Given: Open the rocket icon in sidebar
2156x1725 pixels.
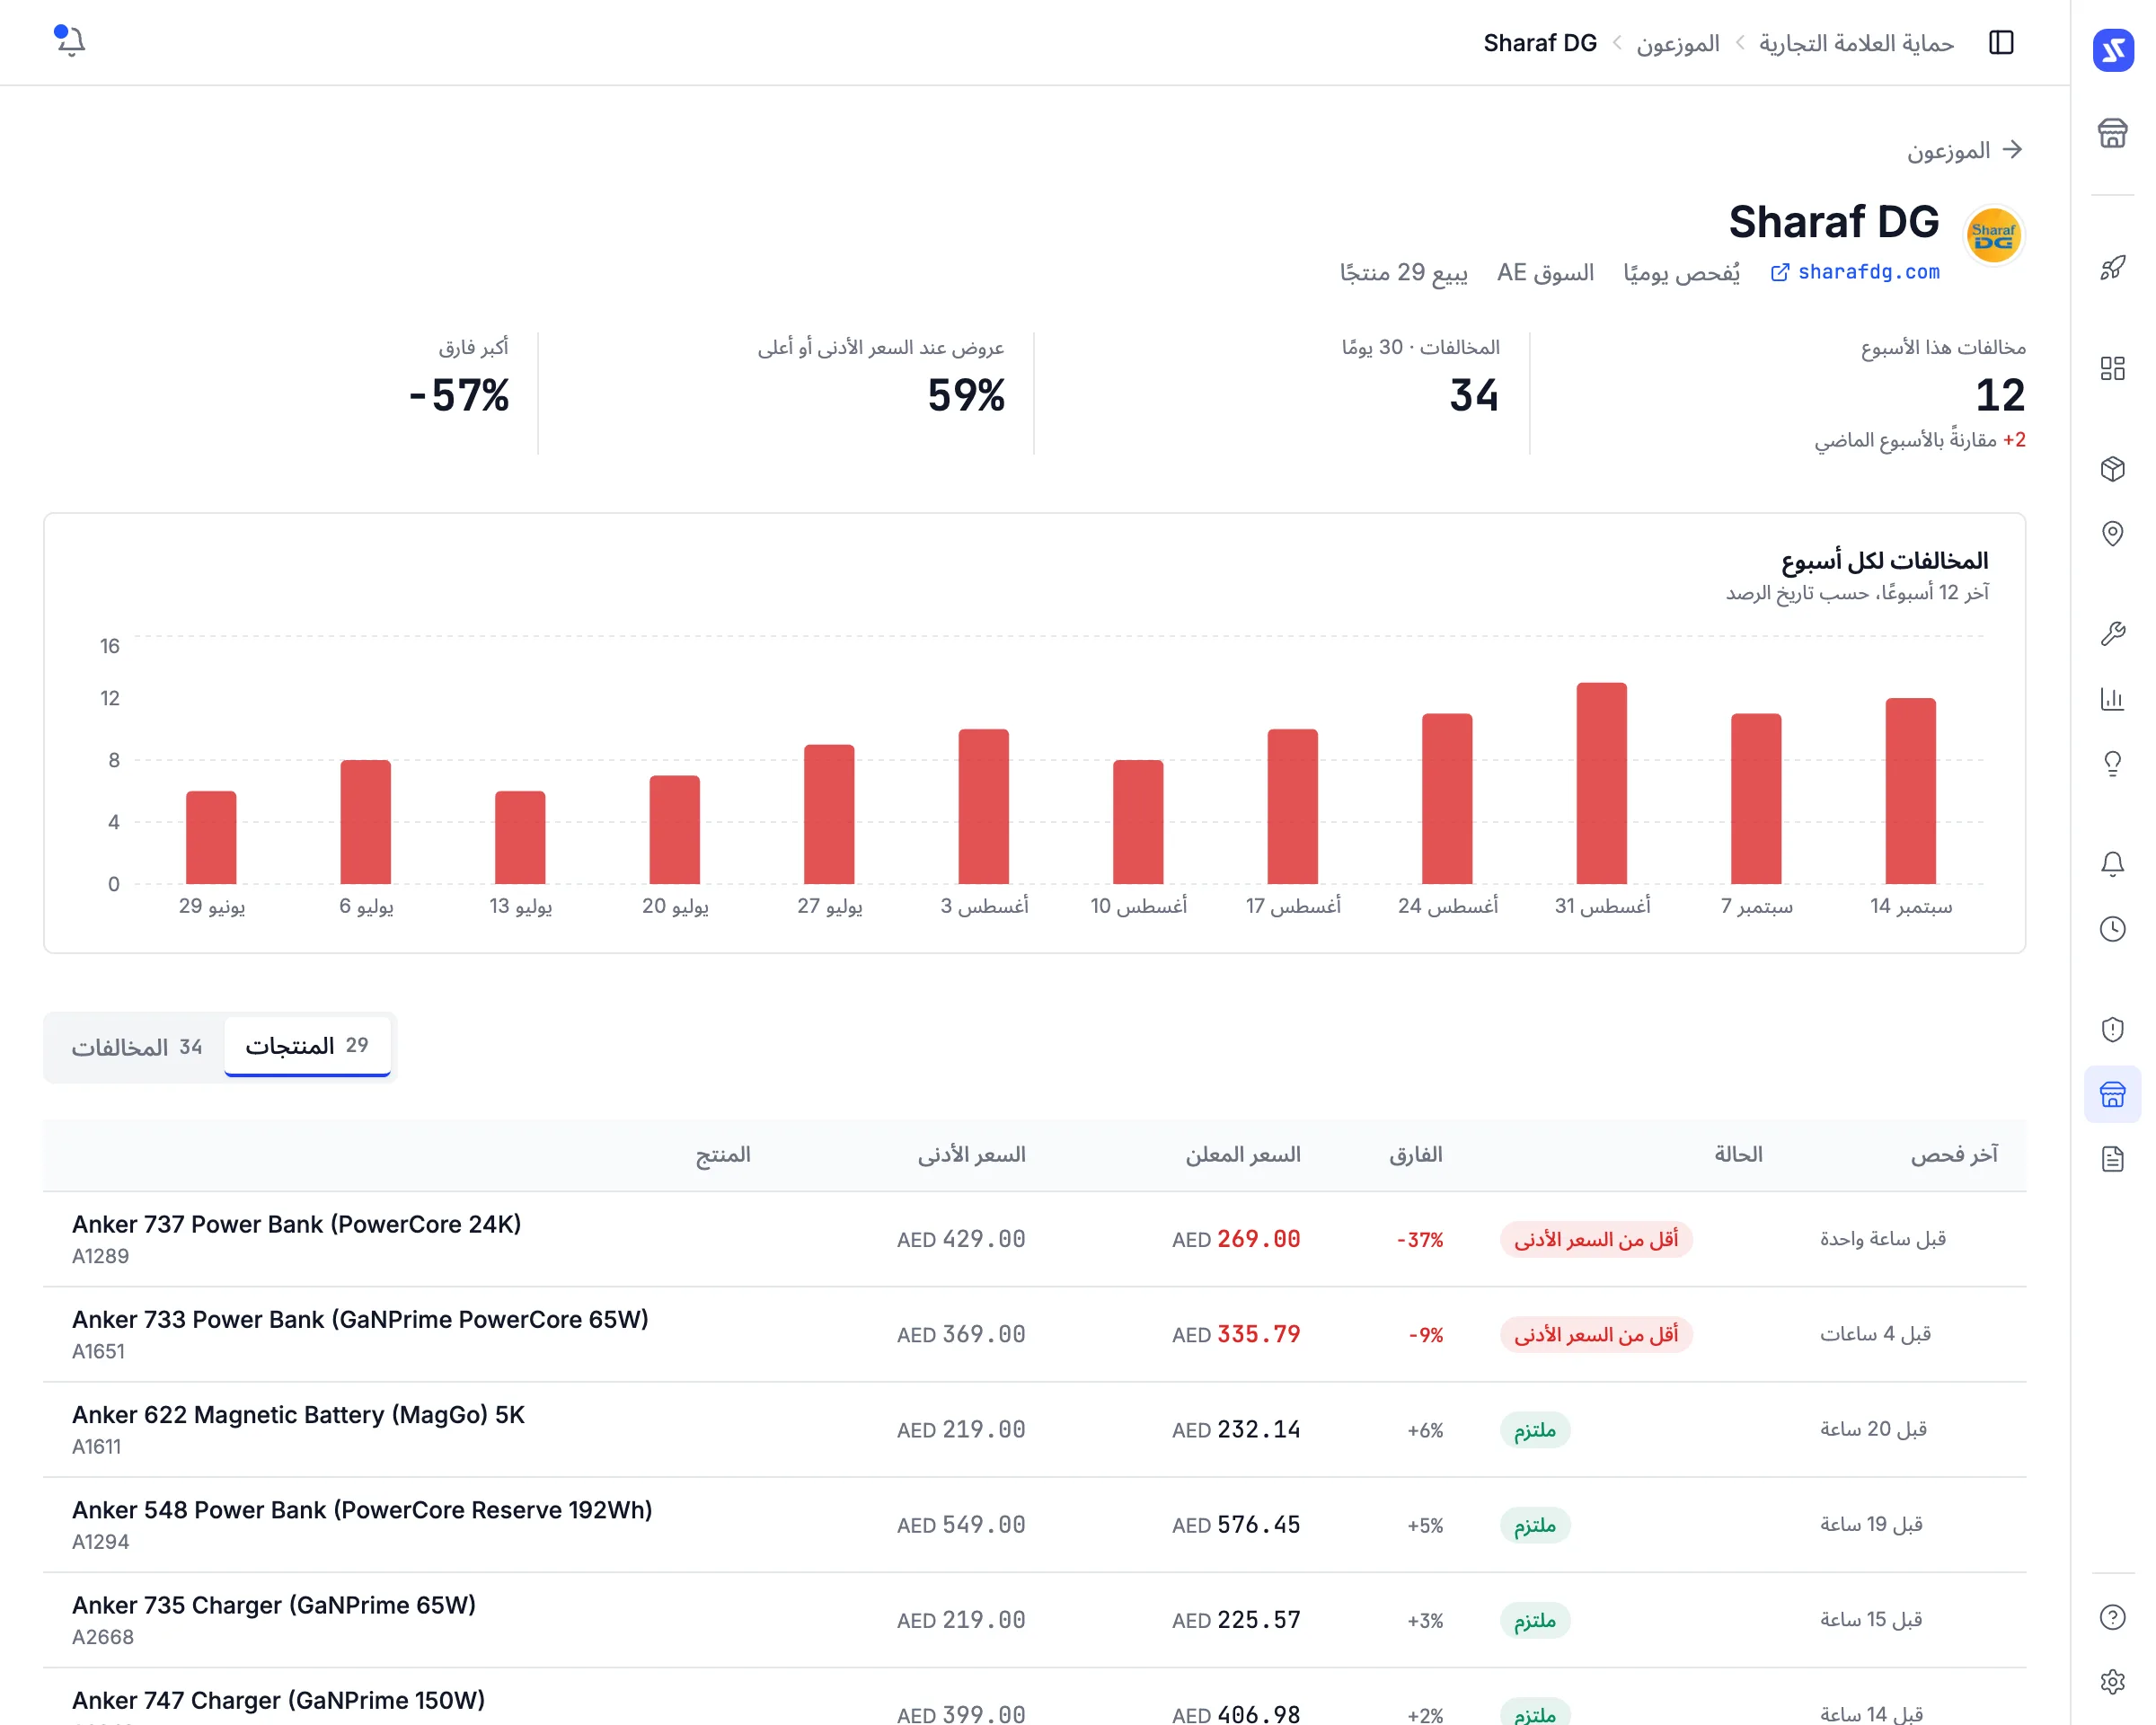Looking at the screenshot, I should point(2112,268).
